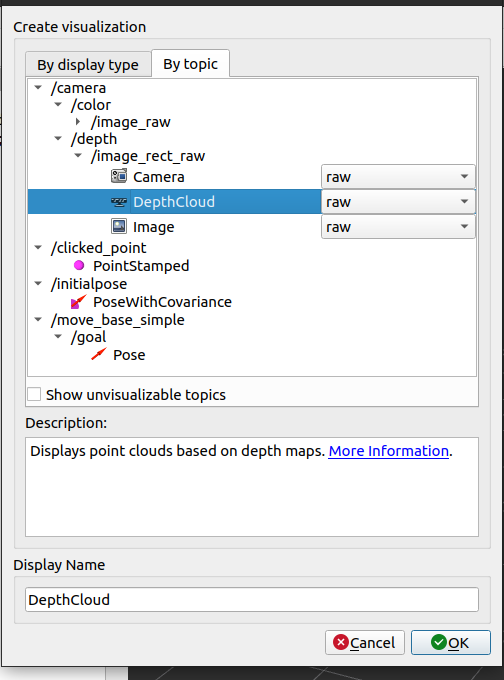Image resolution: width=504 pixels, height=680 pixels.
Task: Click the magenta PointStamped dot icon
Action: click(79, 265)
